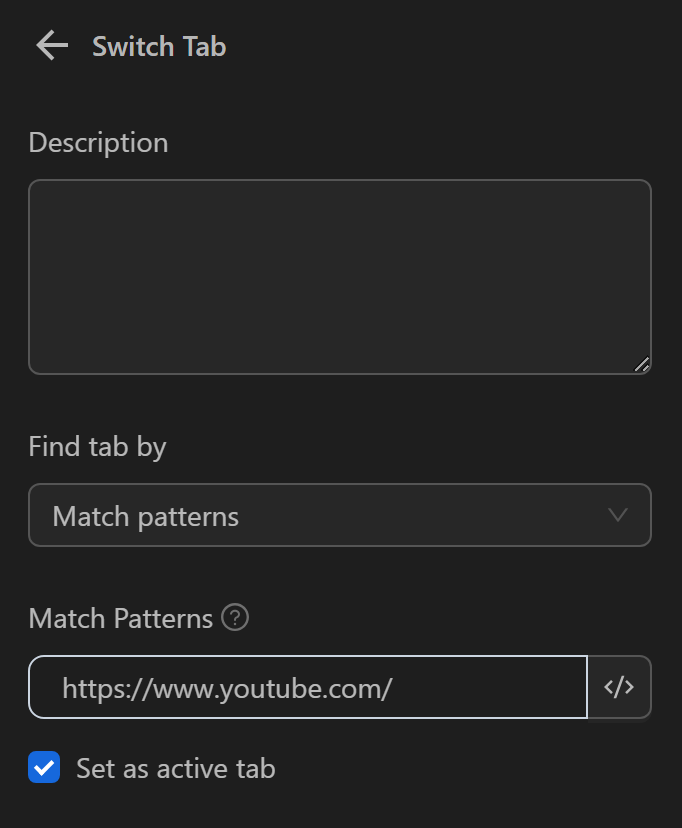Click the back arrow icon
This screenshot has height=828, width=682.
pyautogui.click(x=51, y=46)
